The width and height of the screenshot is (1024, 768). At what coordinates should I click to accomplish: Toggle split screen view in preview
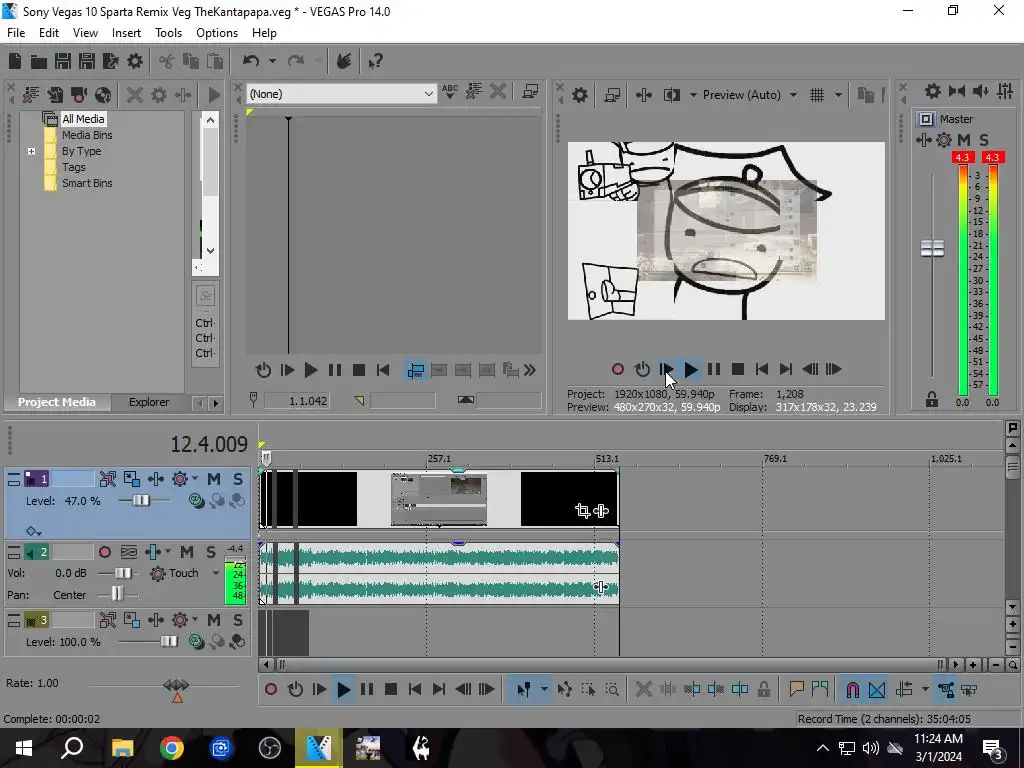[671, 95]
